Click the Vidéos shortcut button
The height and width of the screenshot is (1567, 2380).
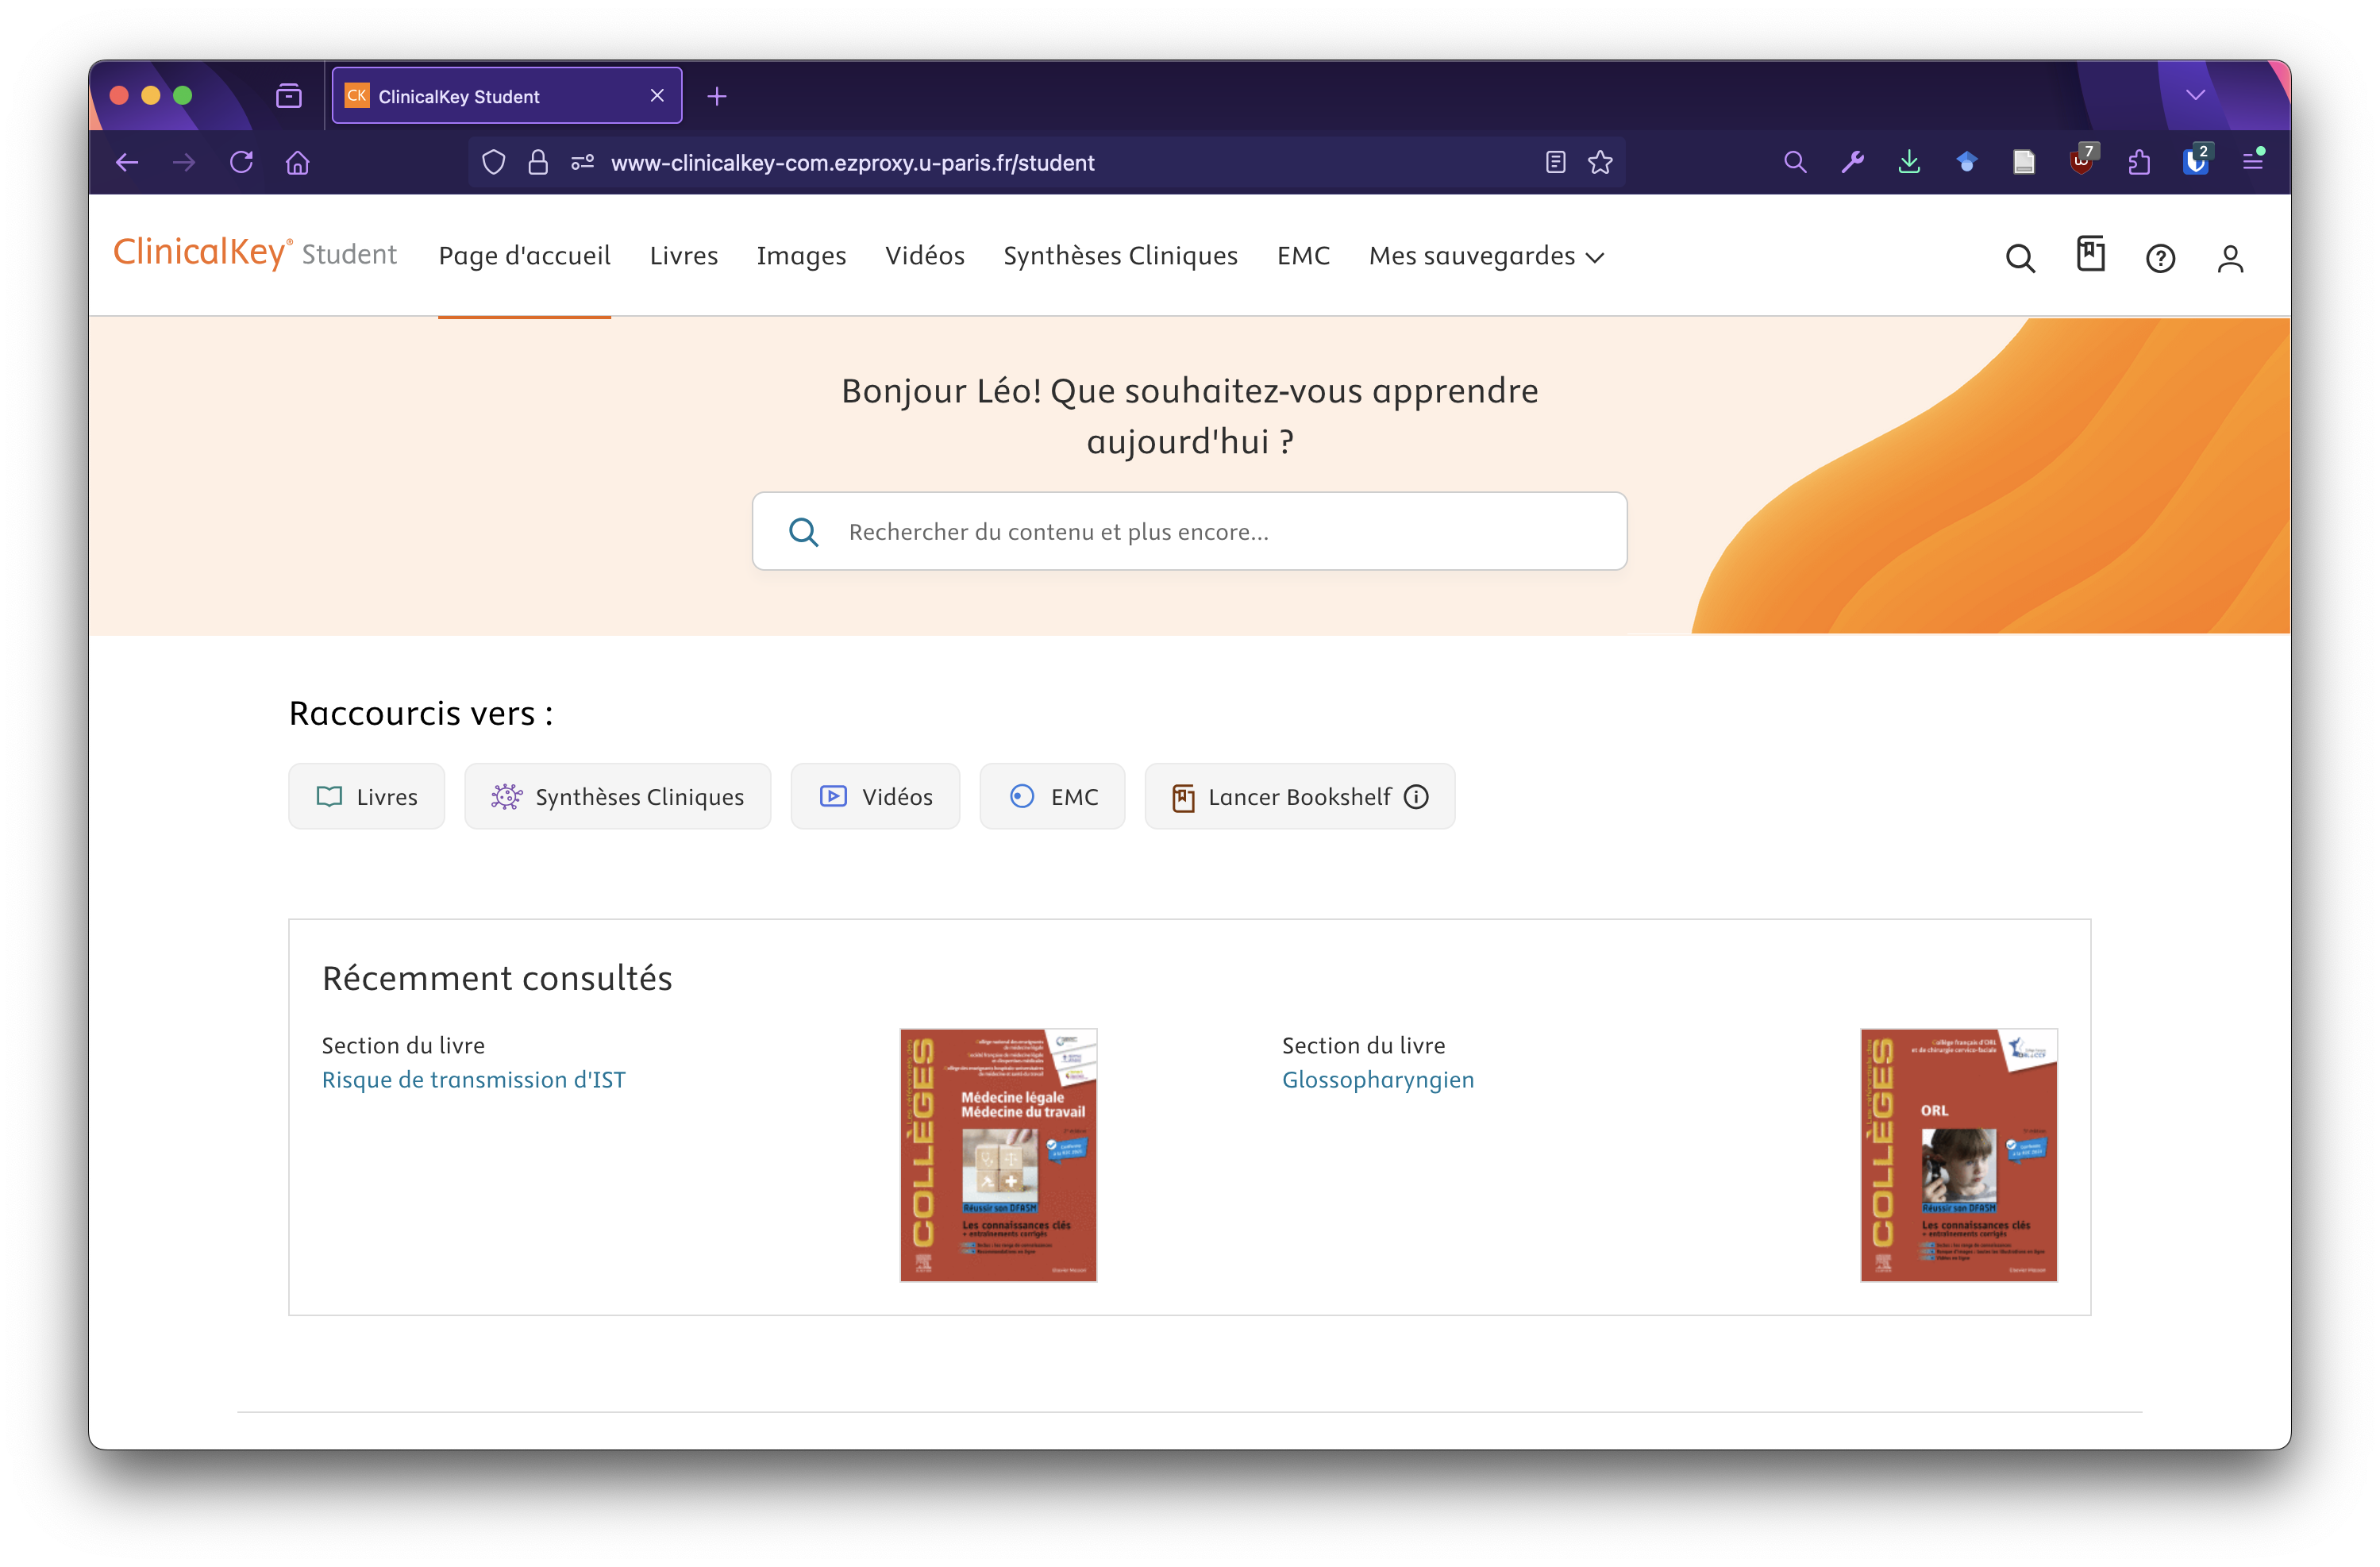875,796
